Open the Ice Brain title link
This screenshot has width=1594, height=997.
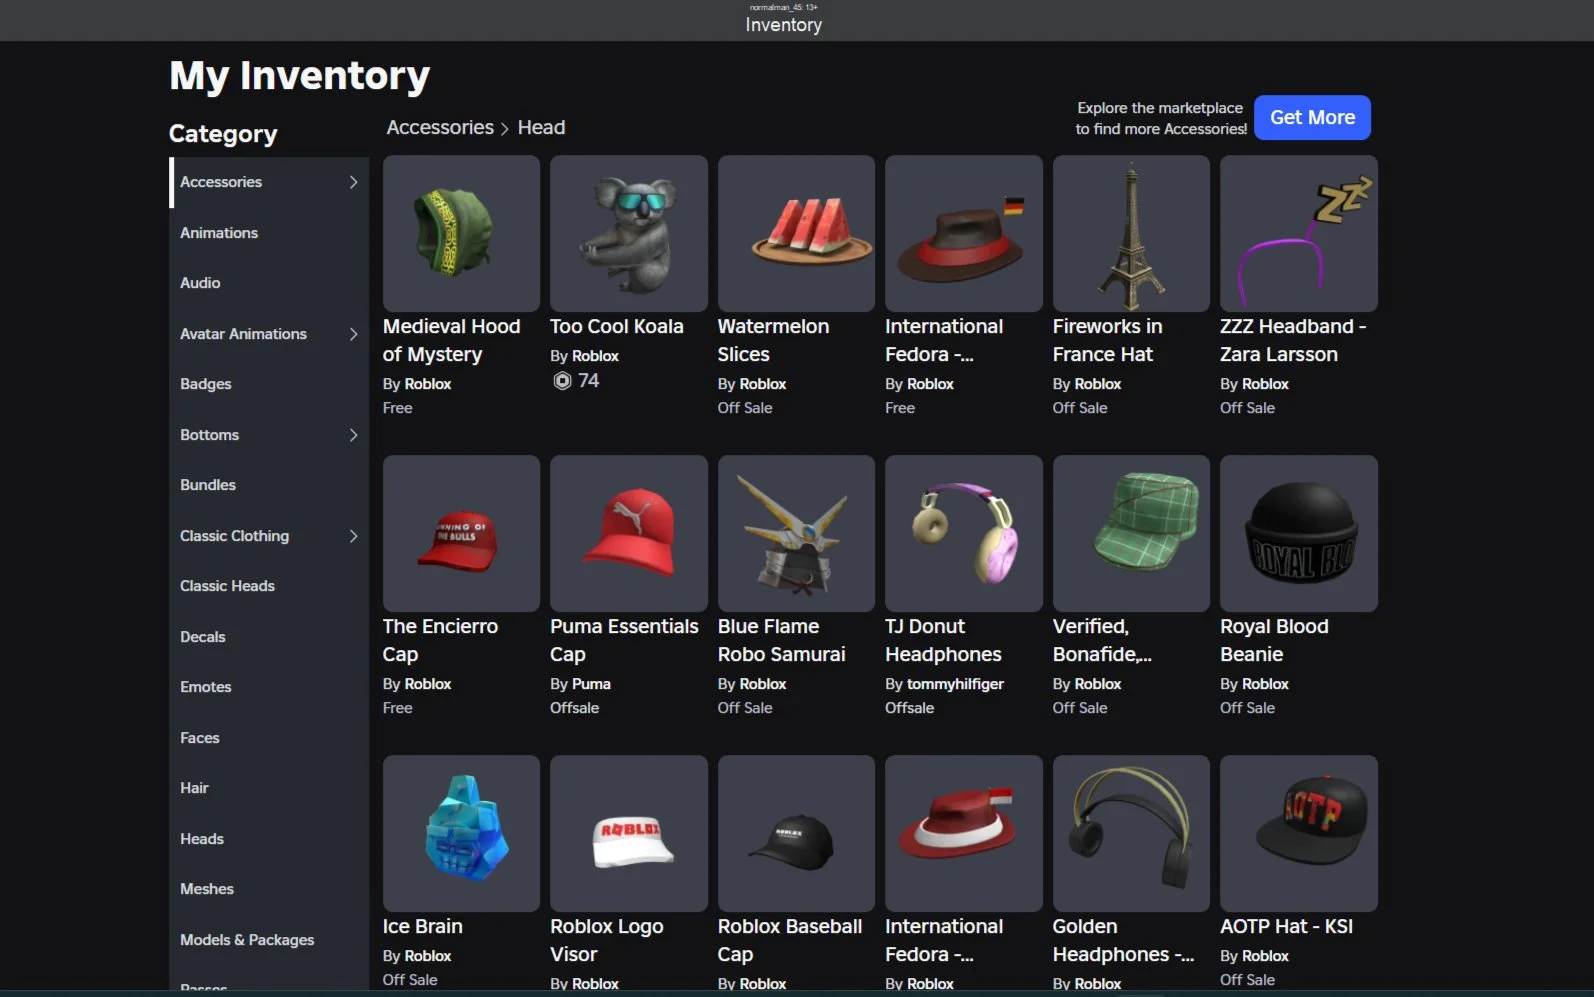423,927
